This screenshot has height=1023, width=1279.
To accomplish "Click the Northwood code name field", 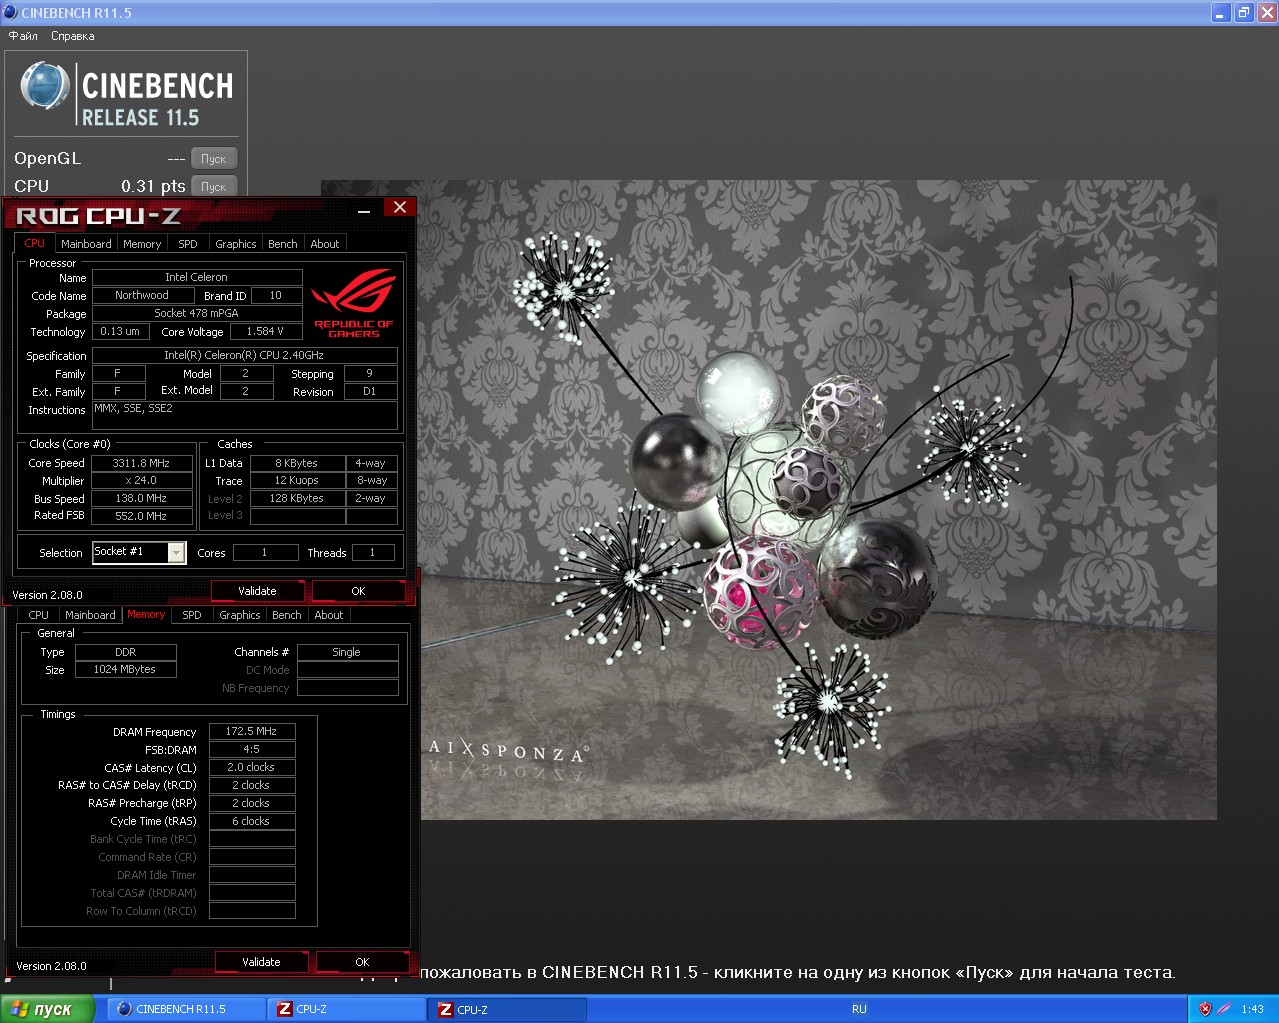I will tap(144, 295).
